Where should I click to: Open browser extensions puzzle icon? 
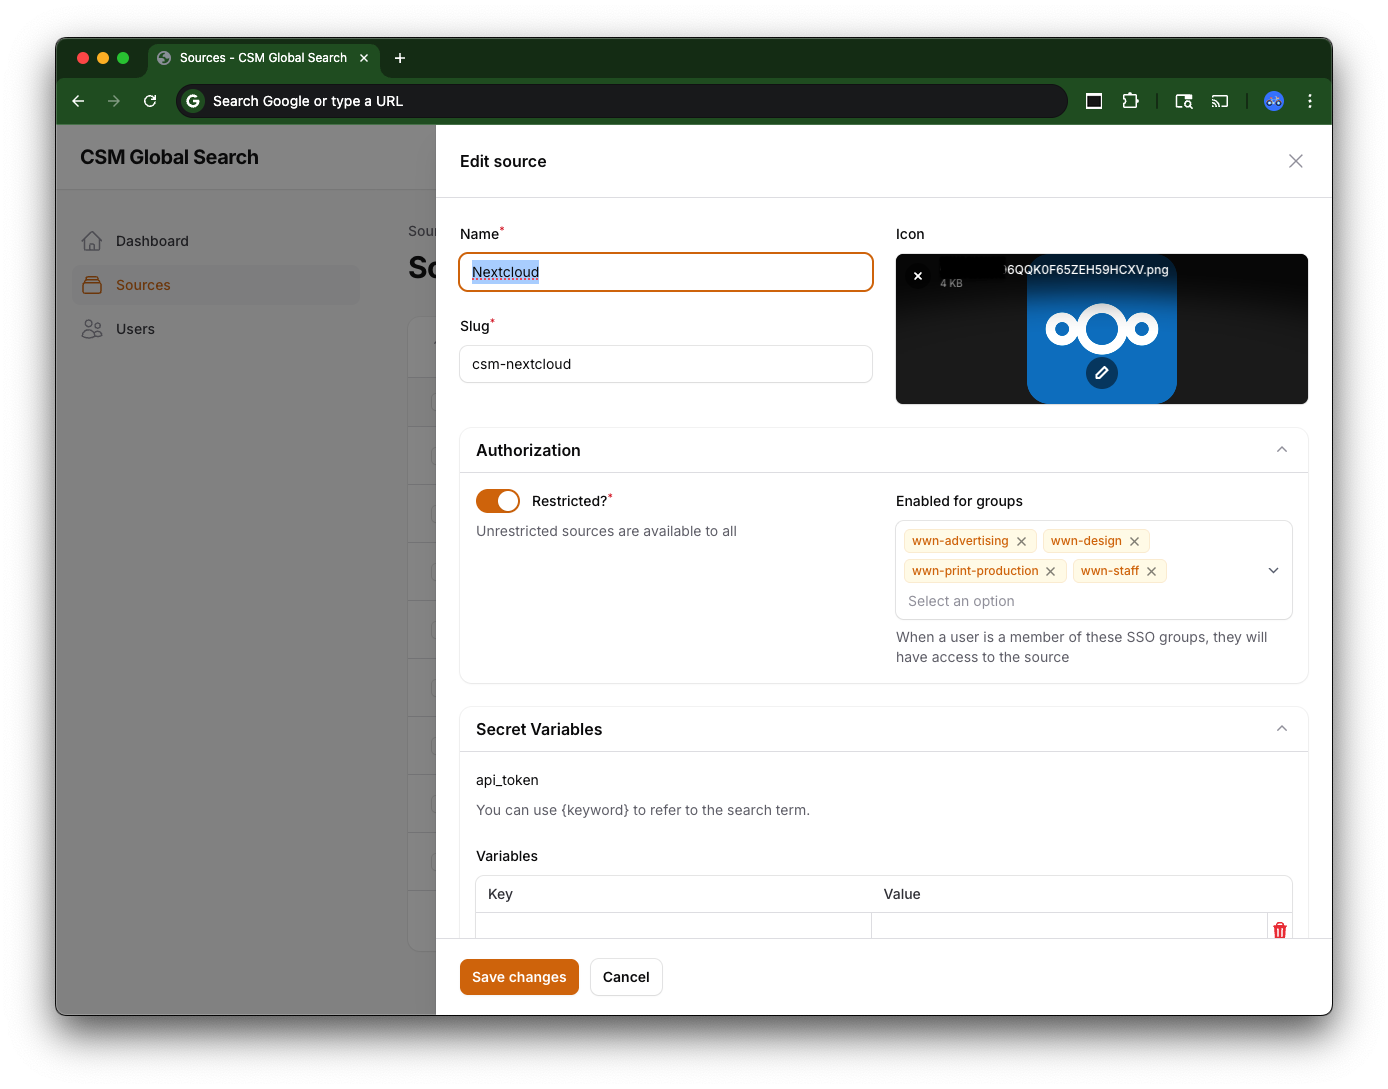(x=1130, y=101)
